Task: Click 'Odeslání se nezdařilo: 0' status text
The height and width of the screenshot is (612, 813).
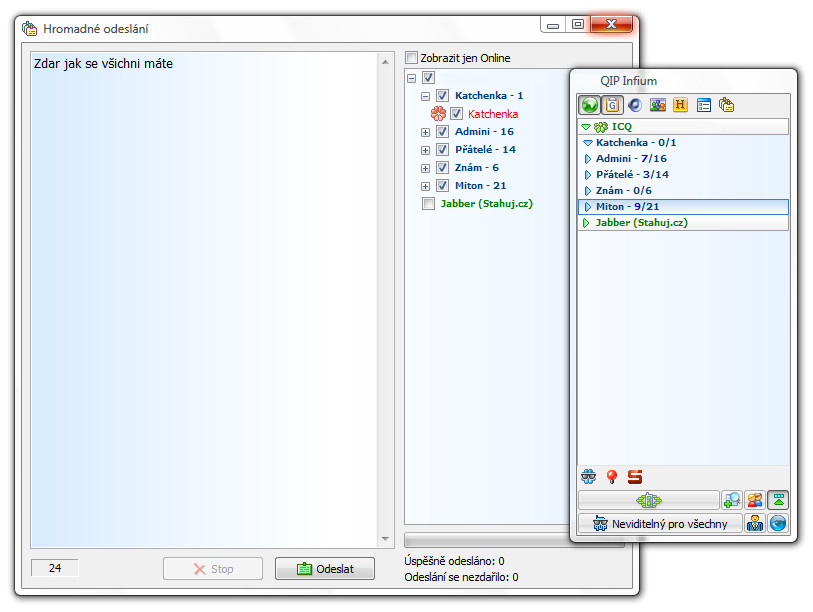Action: point(461,577)
